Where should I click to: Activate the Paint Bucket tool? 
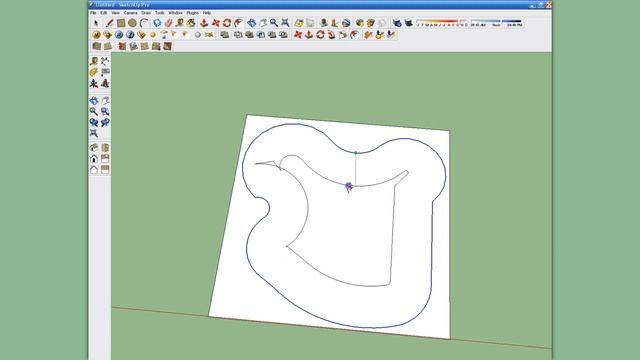coord(191,23)
